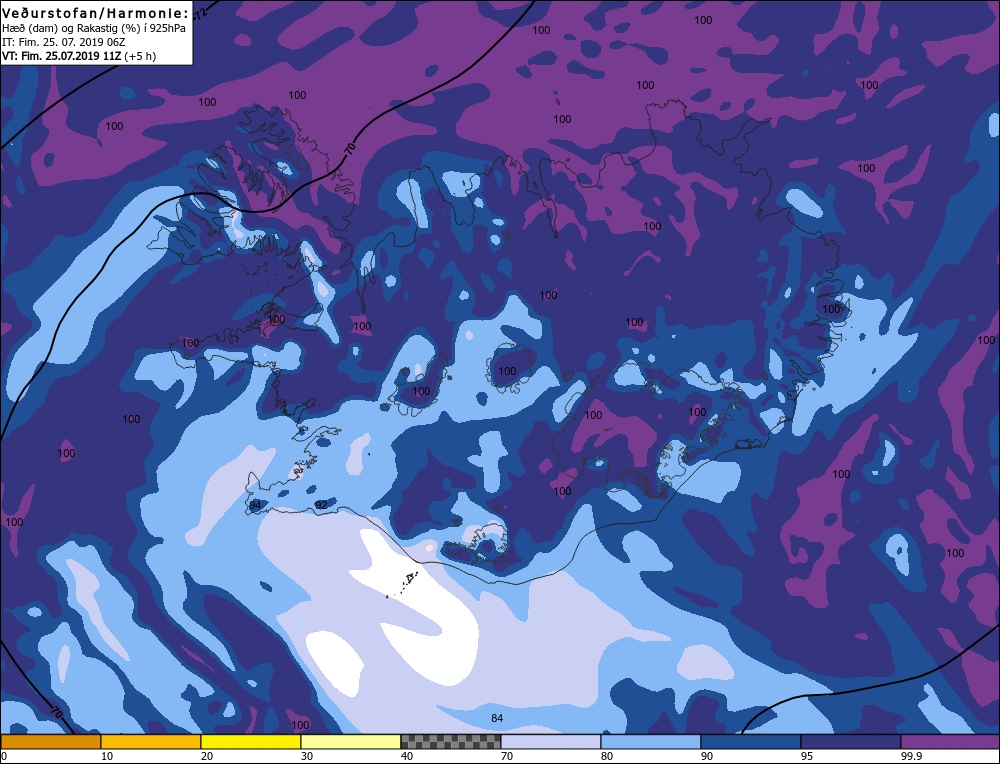Image resolution: width=1000 pixels, height=764 pixels.
Task: Click the orange 10–20 legend swatch
Action: 151,742
